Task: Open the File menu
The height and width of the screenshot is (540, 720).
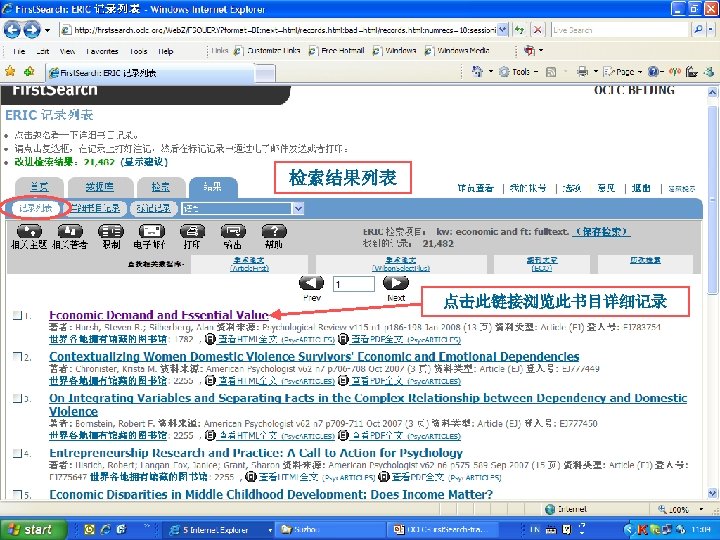Action: (x=19, y=51)
